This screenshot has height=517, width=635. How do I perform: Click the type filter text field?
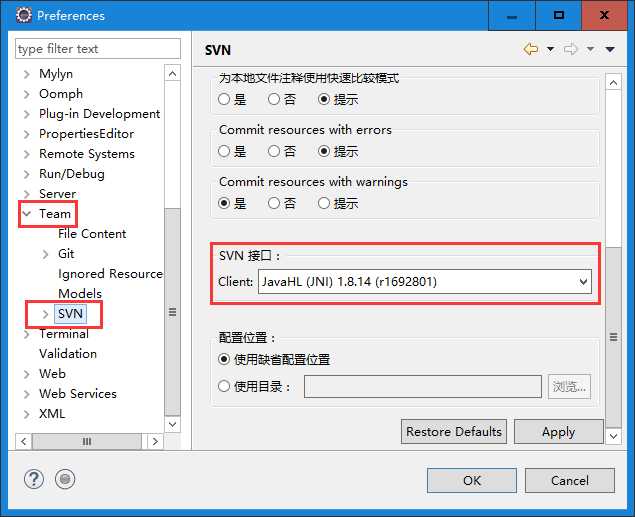98,49
